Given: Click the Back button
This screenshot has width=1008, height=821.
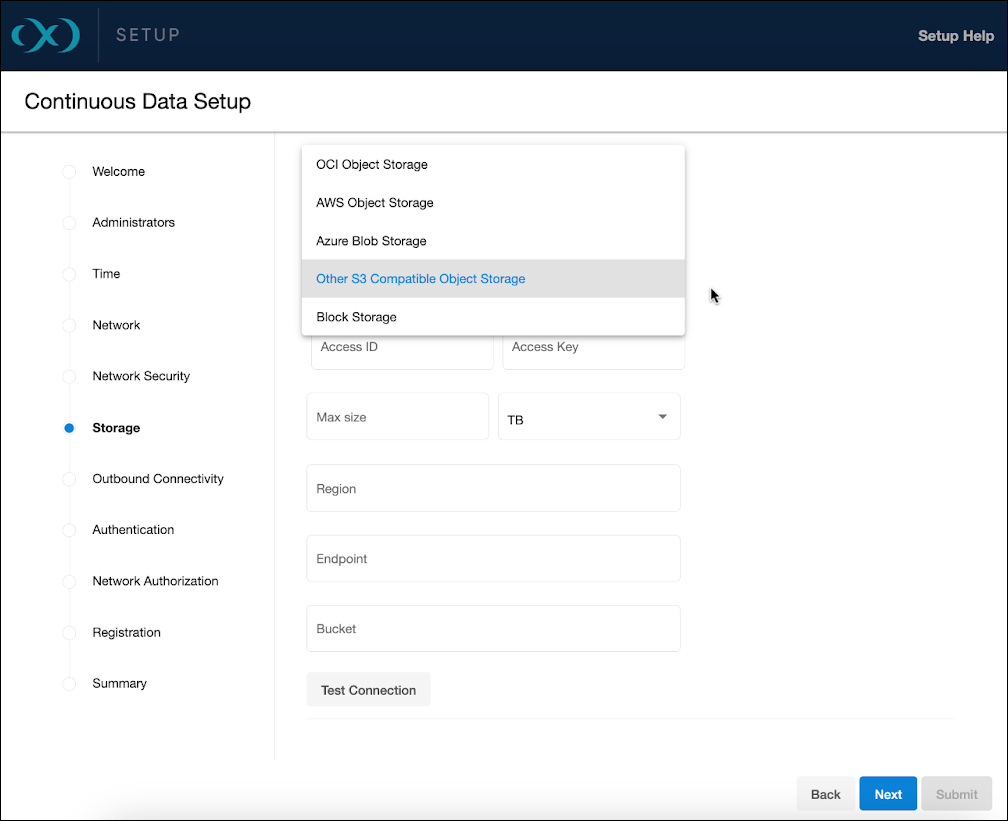Looking at the screenshot, I should pyautogui.click(x=825, y=793).
